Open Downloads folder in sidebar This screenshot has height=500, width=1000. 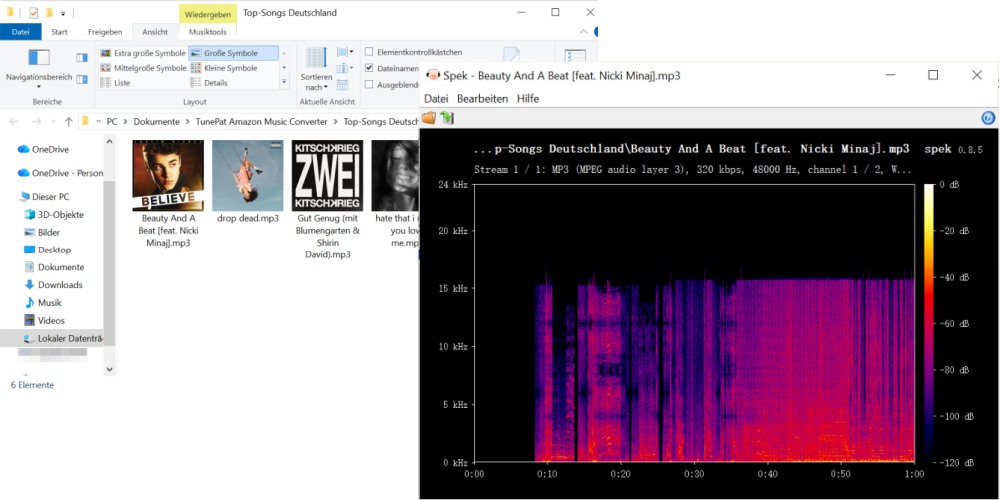53,285
